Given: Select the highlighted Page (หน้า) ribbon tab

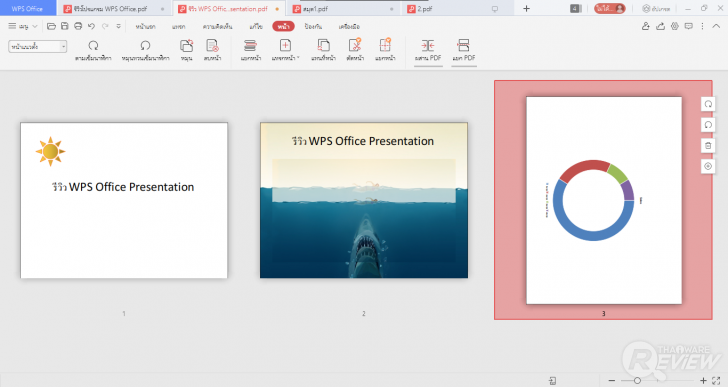Looking at the screenshot, I should (x=283, y=26).
